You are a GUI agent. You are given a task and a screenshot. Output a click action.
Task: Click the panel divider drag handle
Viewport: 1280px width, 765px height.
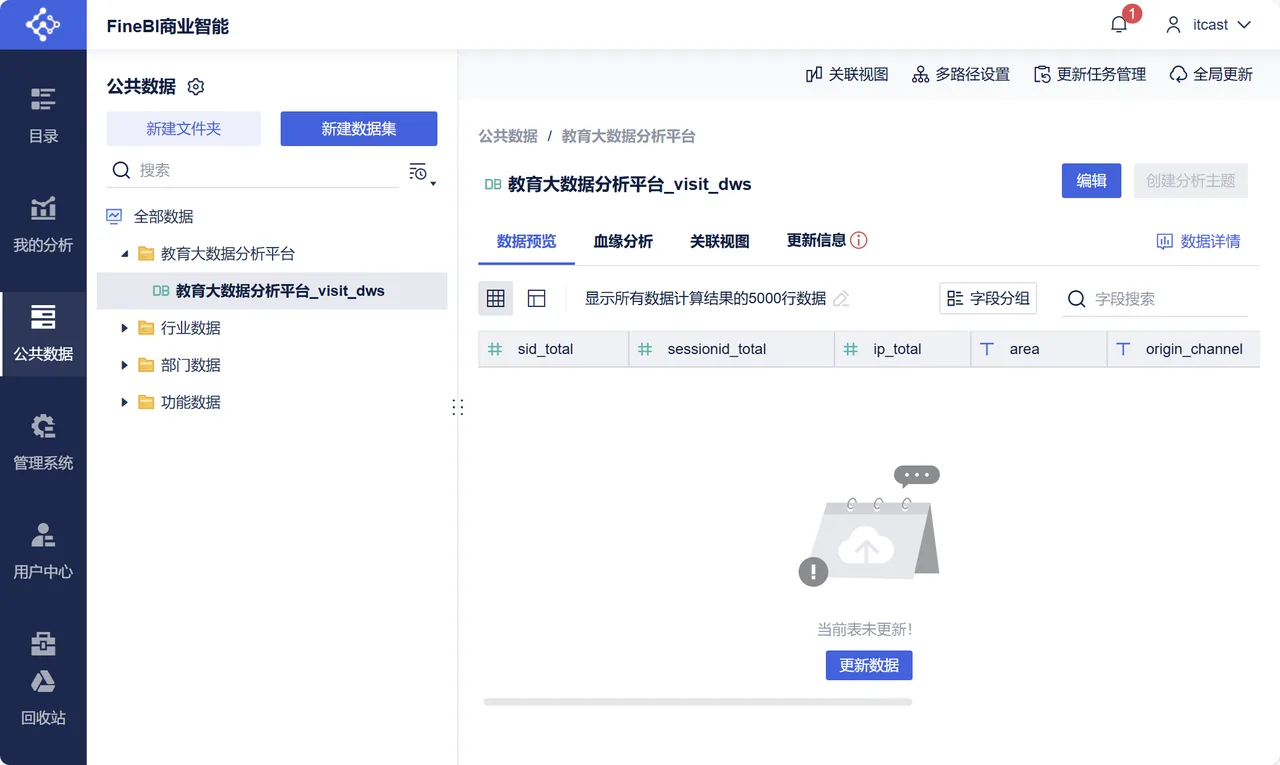pyautogui.click(x=458, y=407)
